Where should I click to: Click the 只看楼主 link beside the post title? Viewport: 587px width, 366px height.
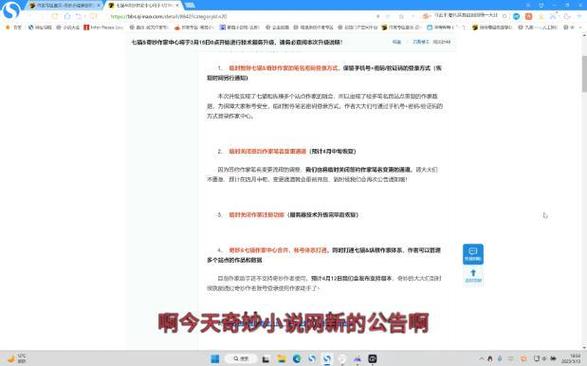tap(421, 42)
